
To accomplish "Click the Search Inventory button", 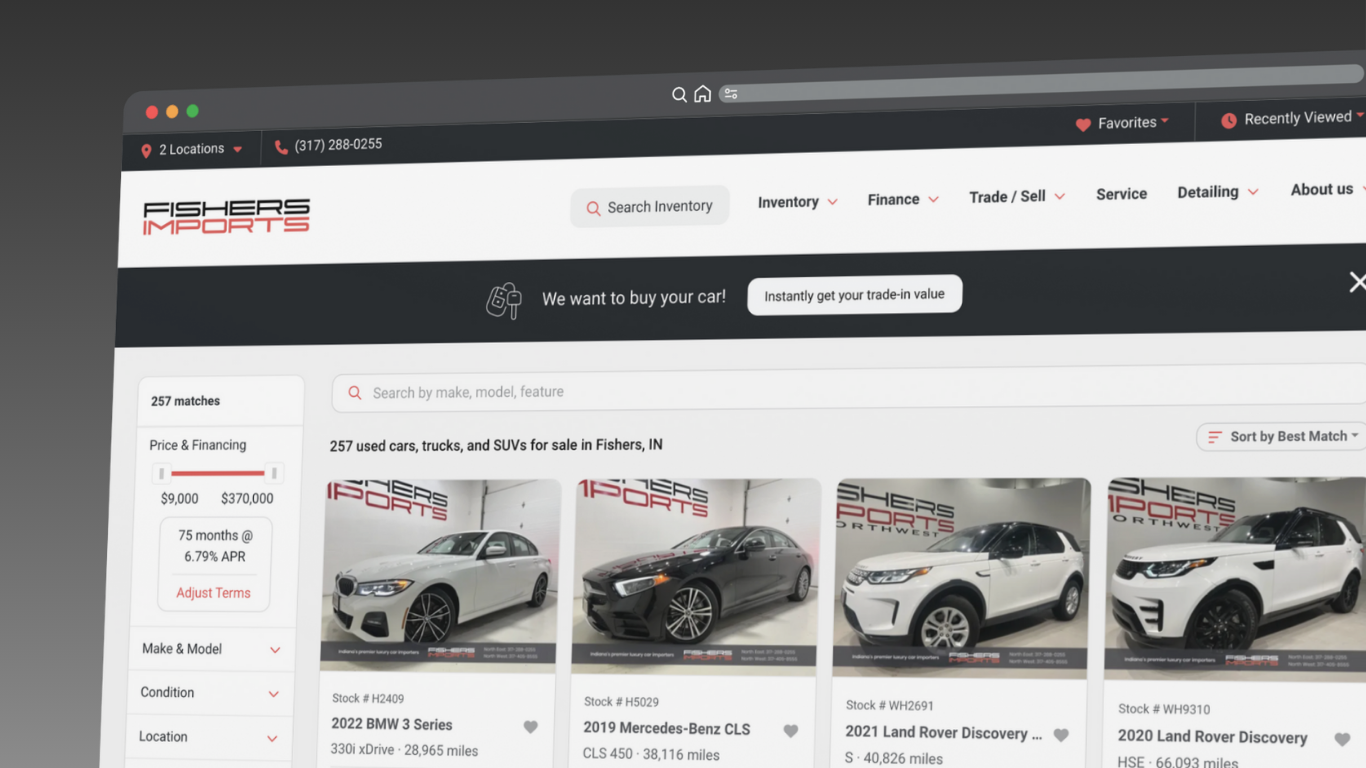I will click(x=650, y=207).
